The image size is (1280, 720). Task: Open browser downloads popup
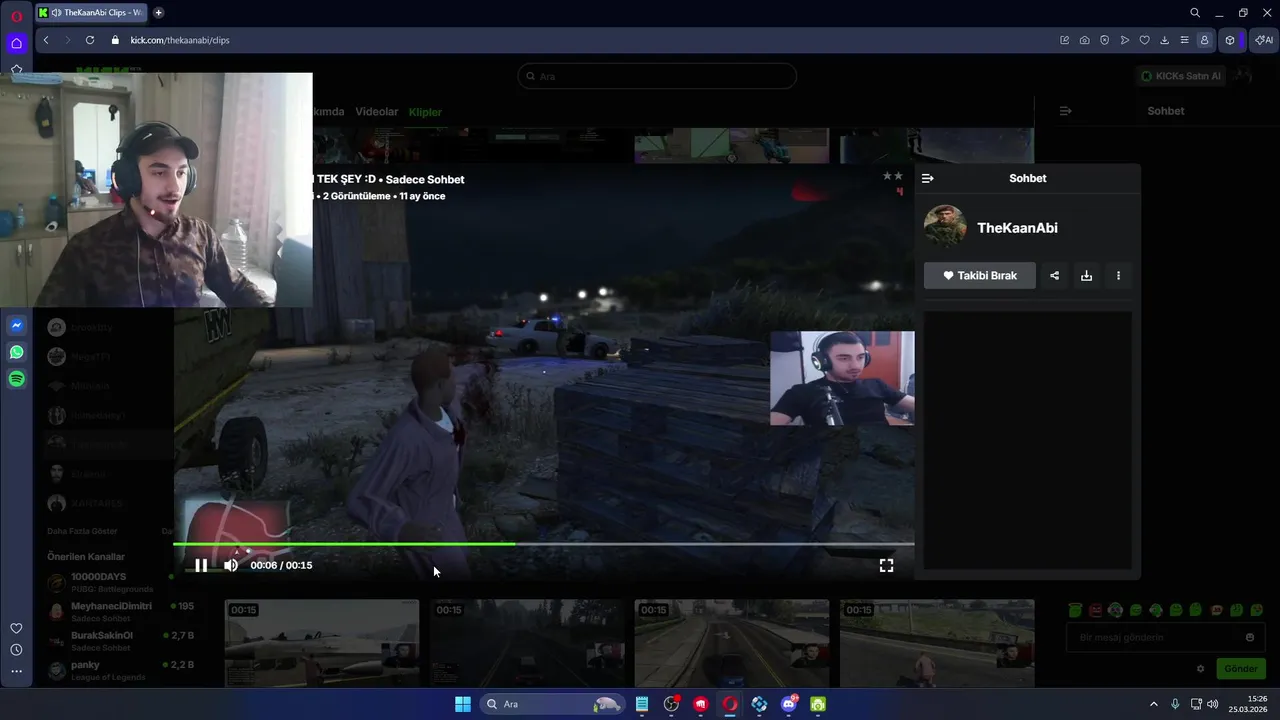tap(1165, 40)
